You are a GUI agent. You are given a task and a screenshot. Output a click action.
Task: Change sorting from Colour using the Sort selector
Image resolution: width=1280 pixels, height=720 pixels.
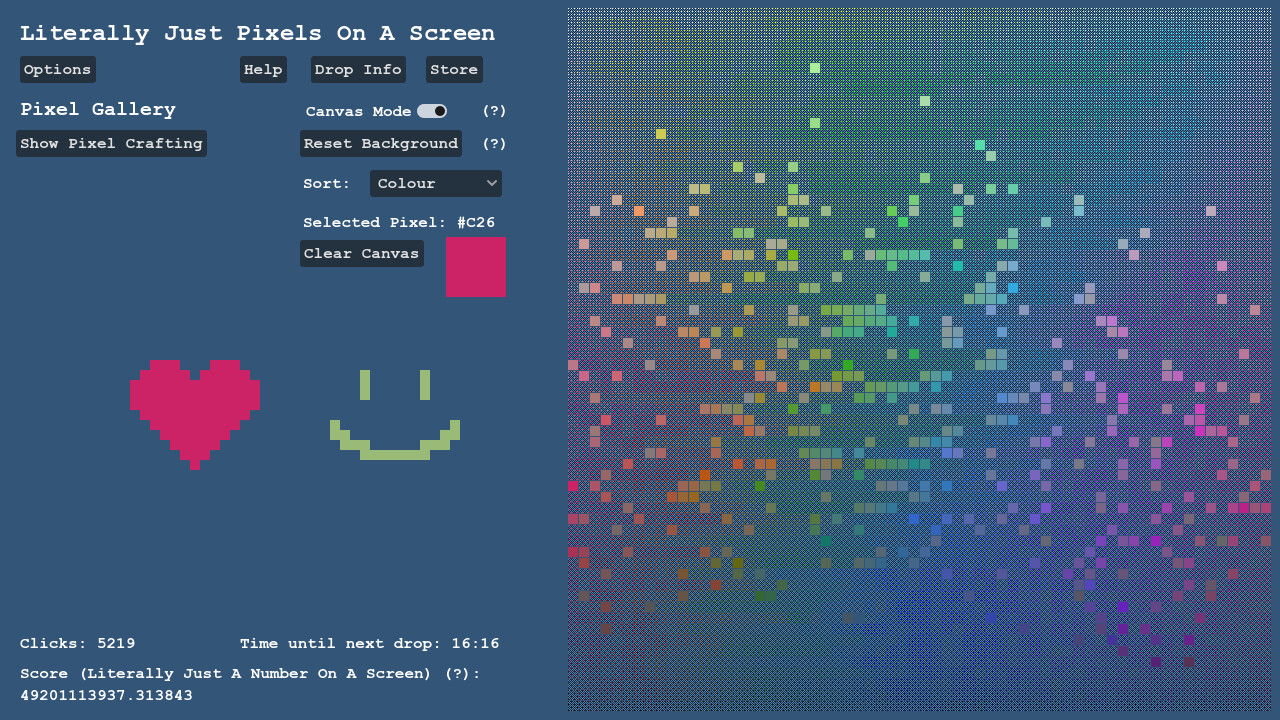coord(436,183)
